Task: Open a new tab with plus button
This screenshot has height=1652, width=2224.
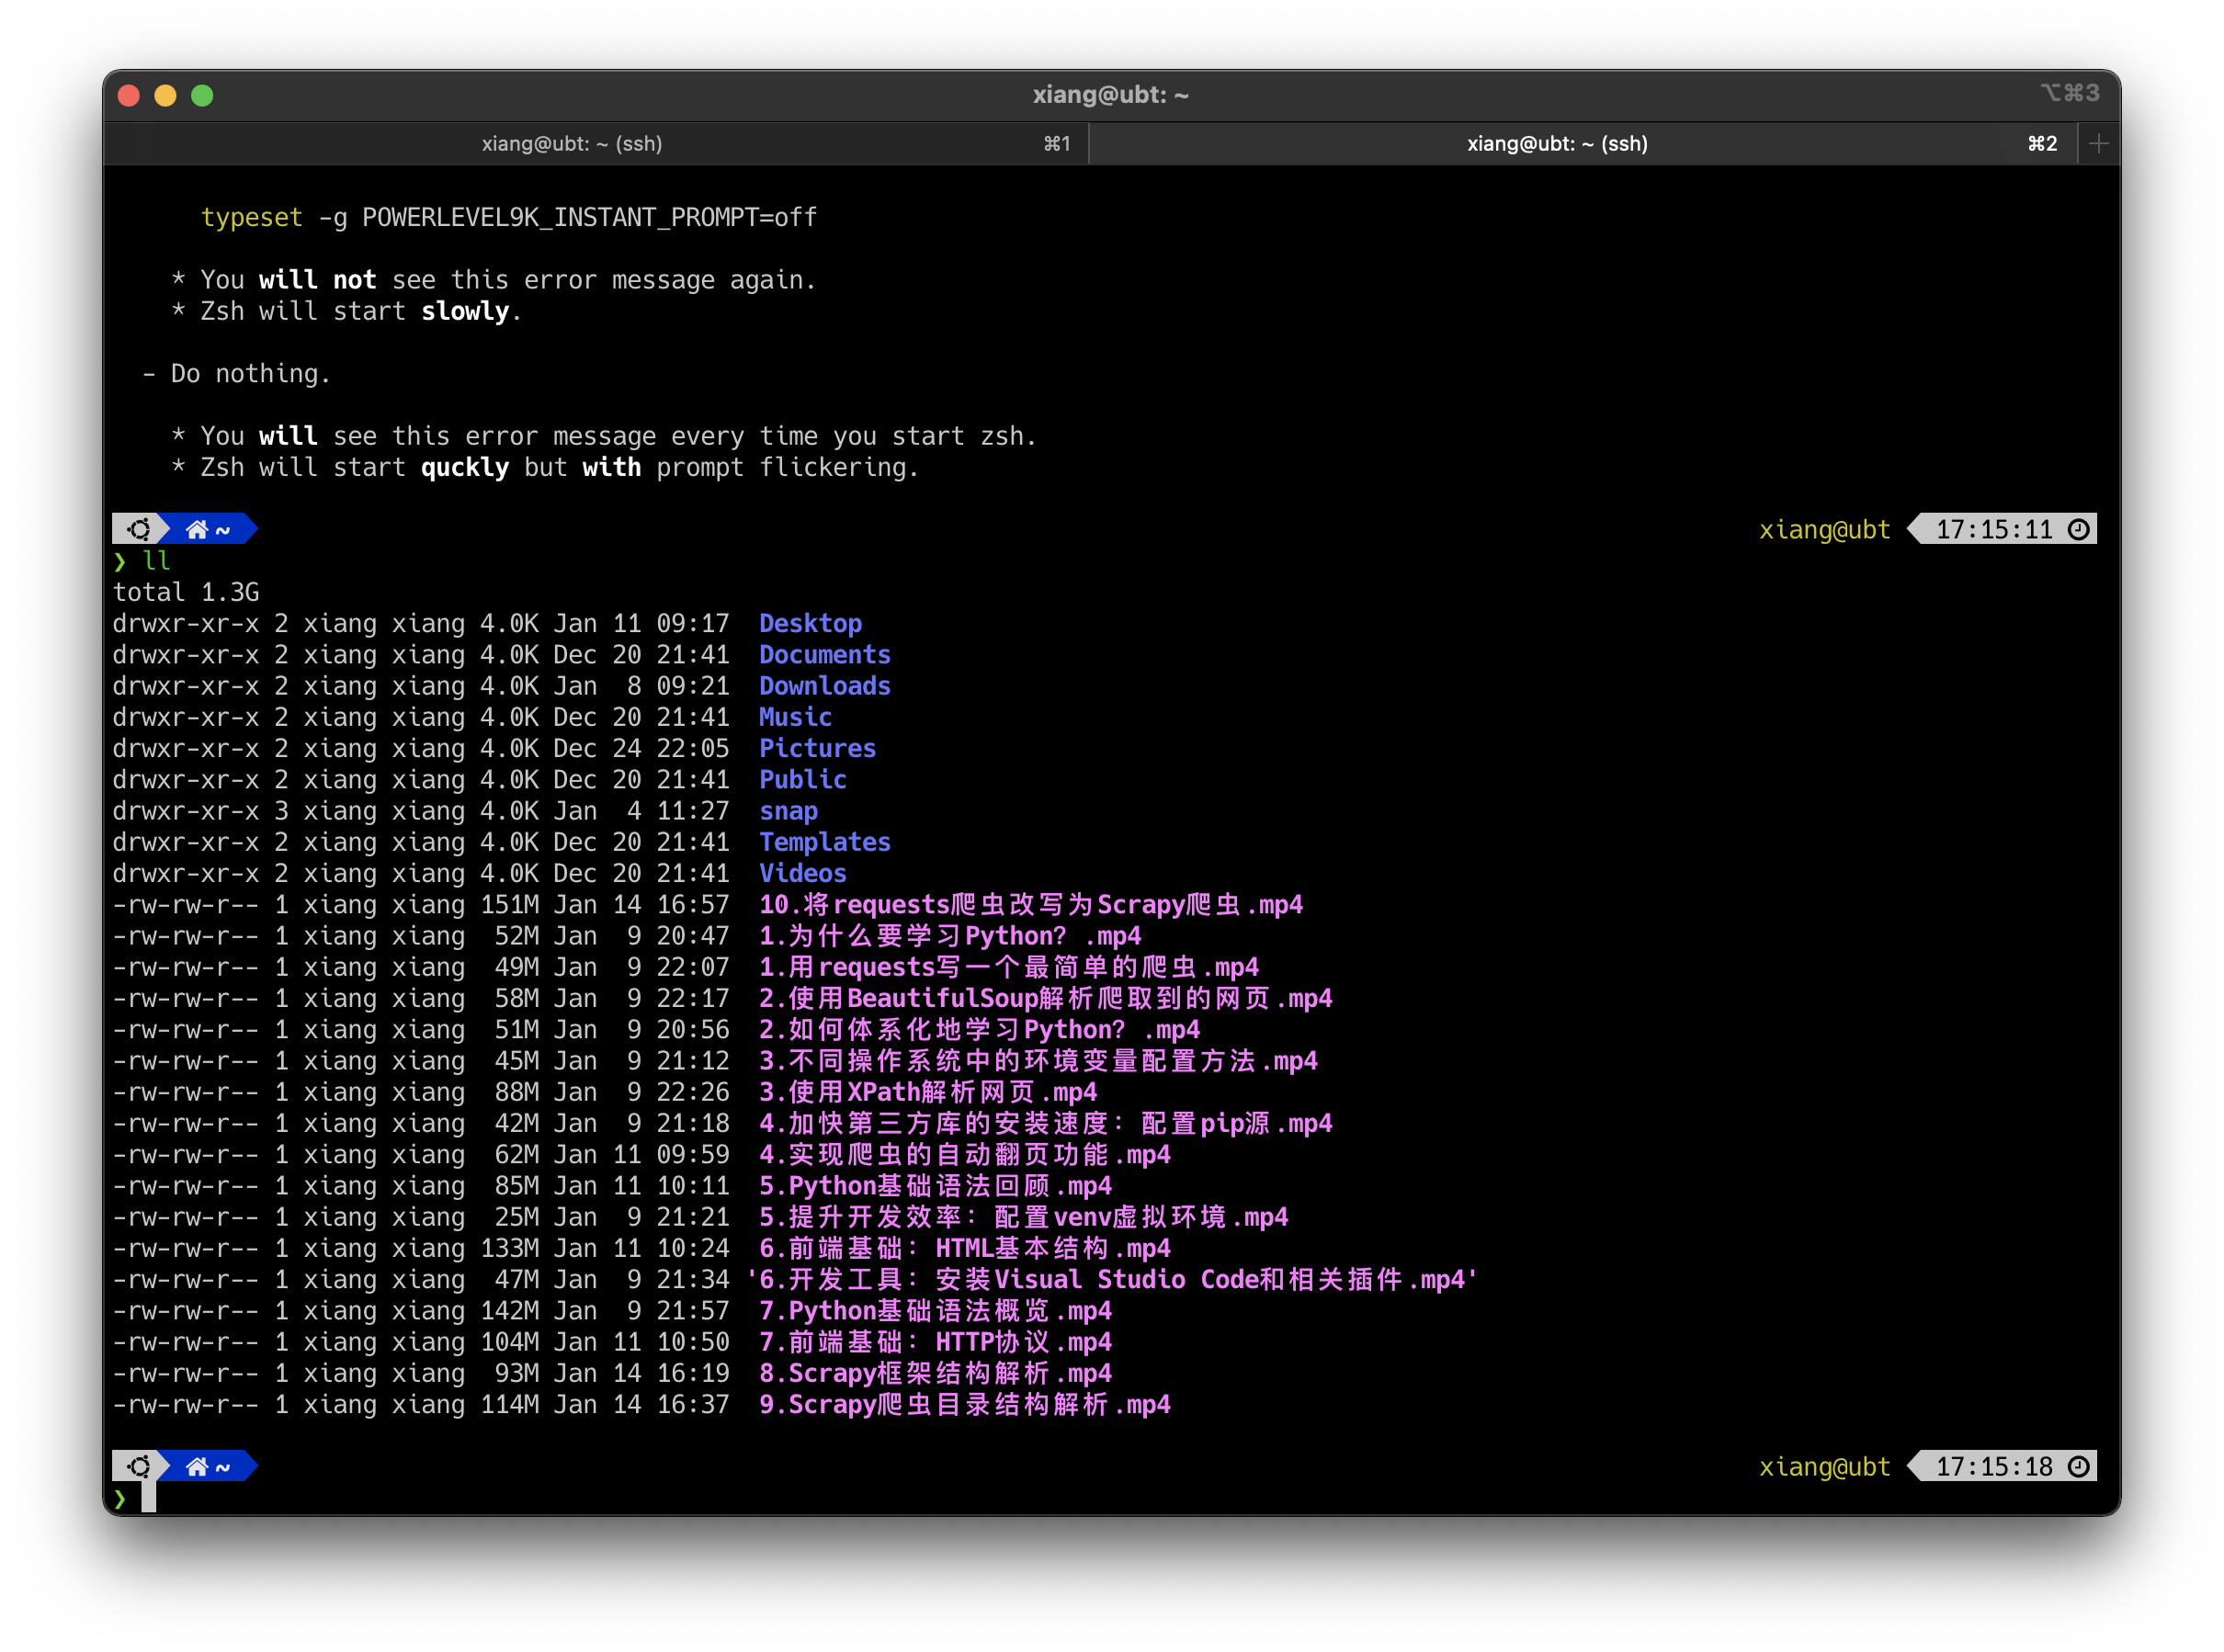Action: pos(2098,143)
